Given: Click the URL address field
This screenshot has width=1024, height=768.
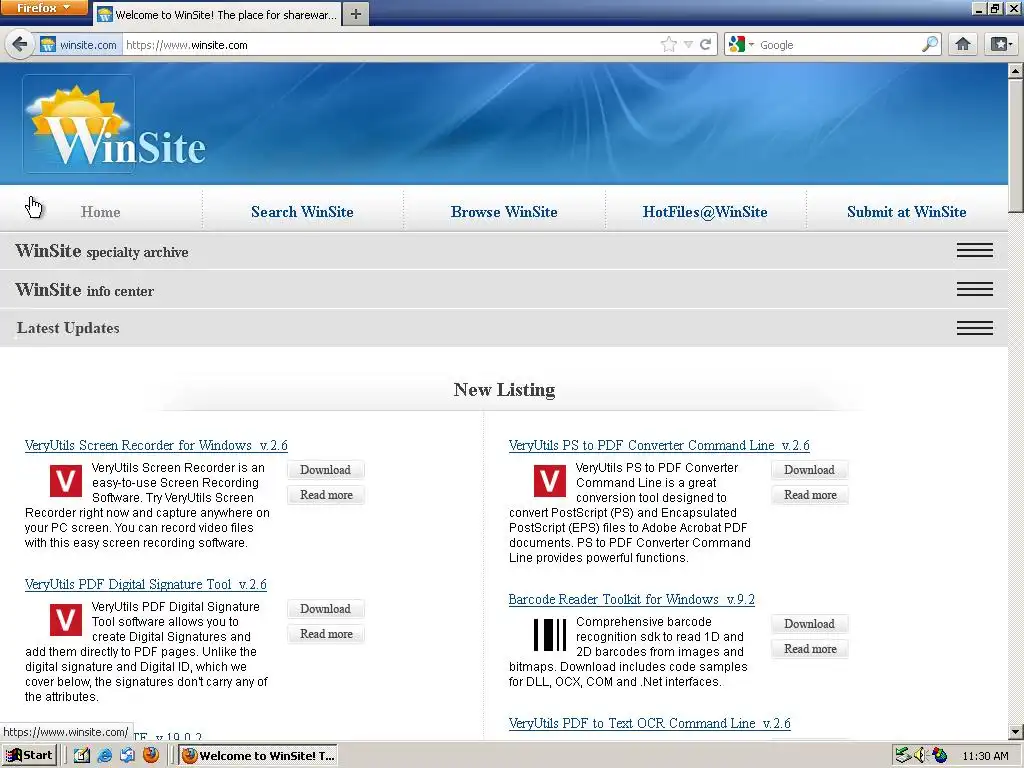Looking at the screenshot, I should (x=391, y=44).
